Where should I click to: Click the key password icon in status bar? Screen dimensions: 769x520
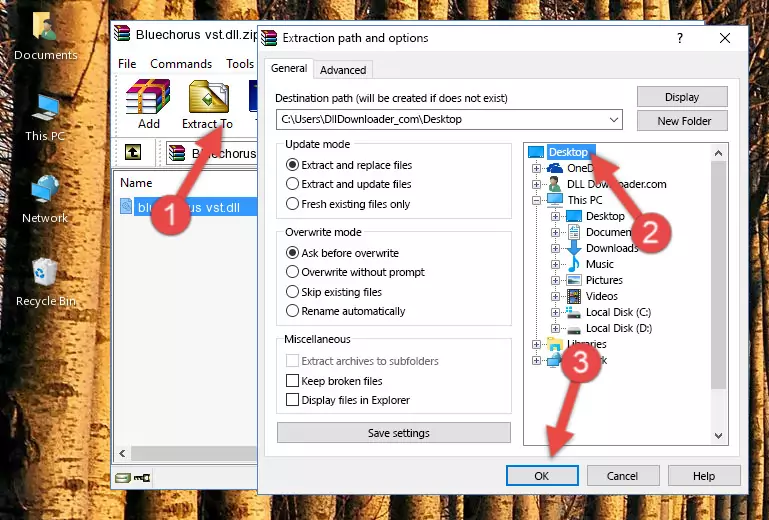(142, 477)
